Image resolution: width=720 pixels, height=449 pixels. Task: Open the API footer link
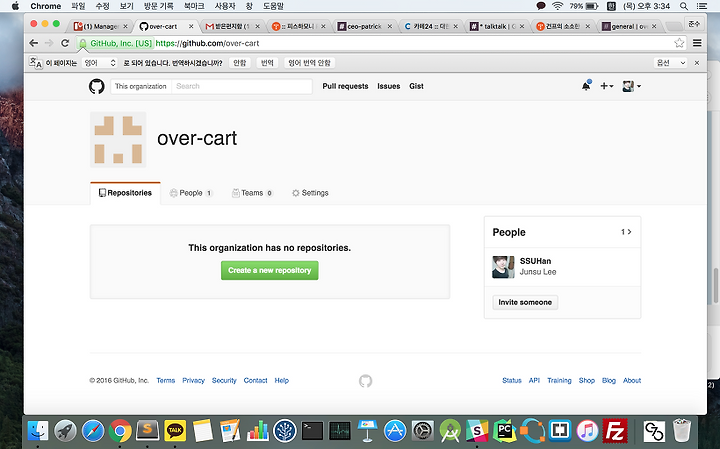pos(534,381)
